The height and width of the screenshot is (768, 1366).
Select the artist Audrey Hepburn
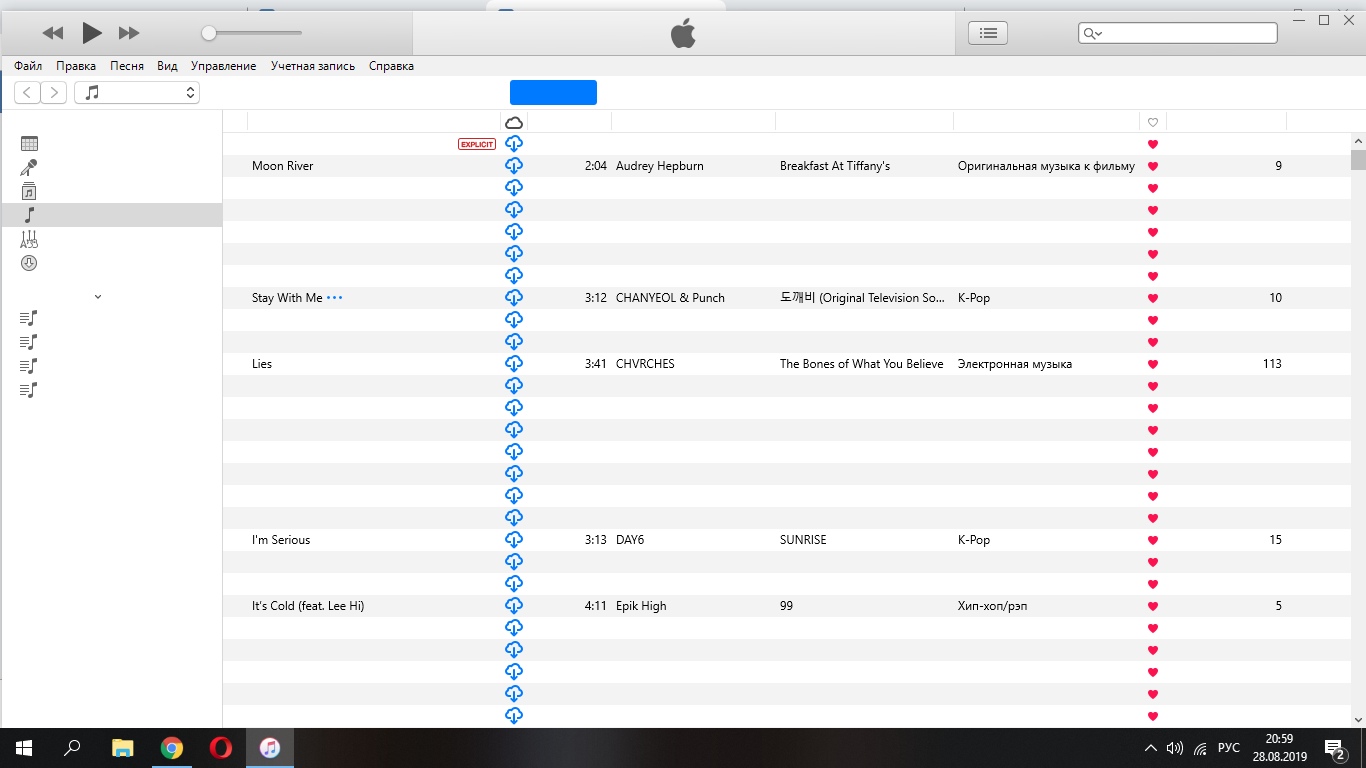660,166
